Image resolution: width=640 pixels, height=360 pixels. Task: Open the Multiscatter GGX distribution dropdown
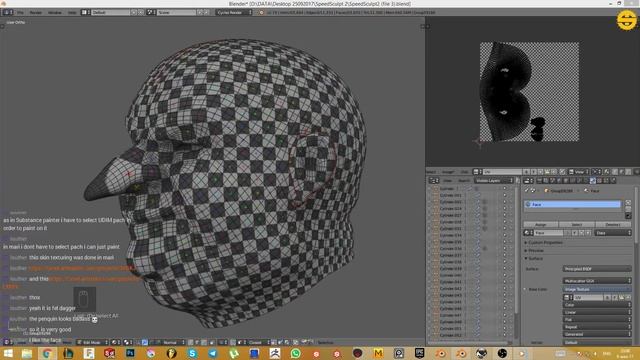[597, 281]
